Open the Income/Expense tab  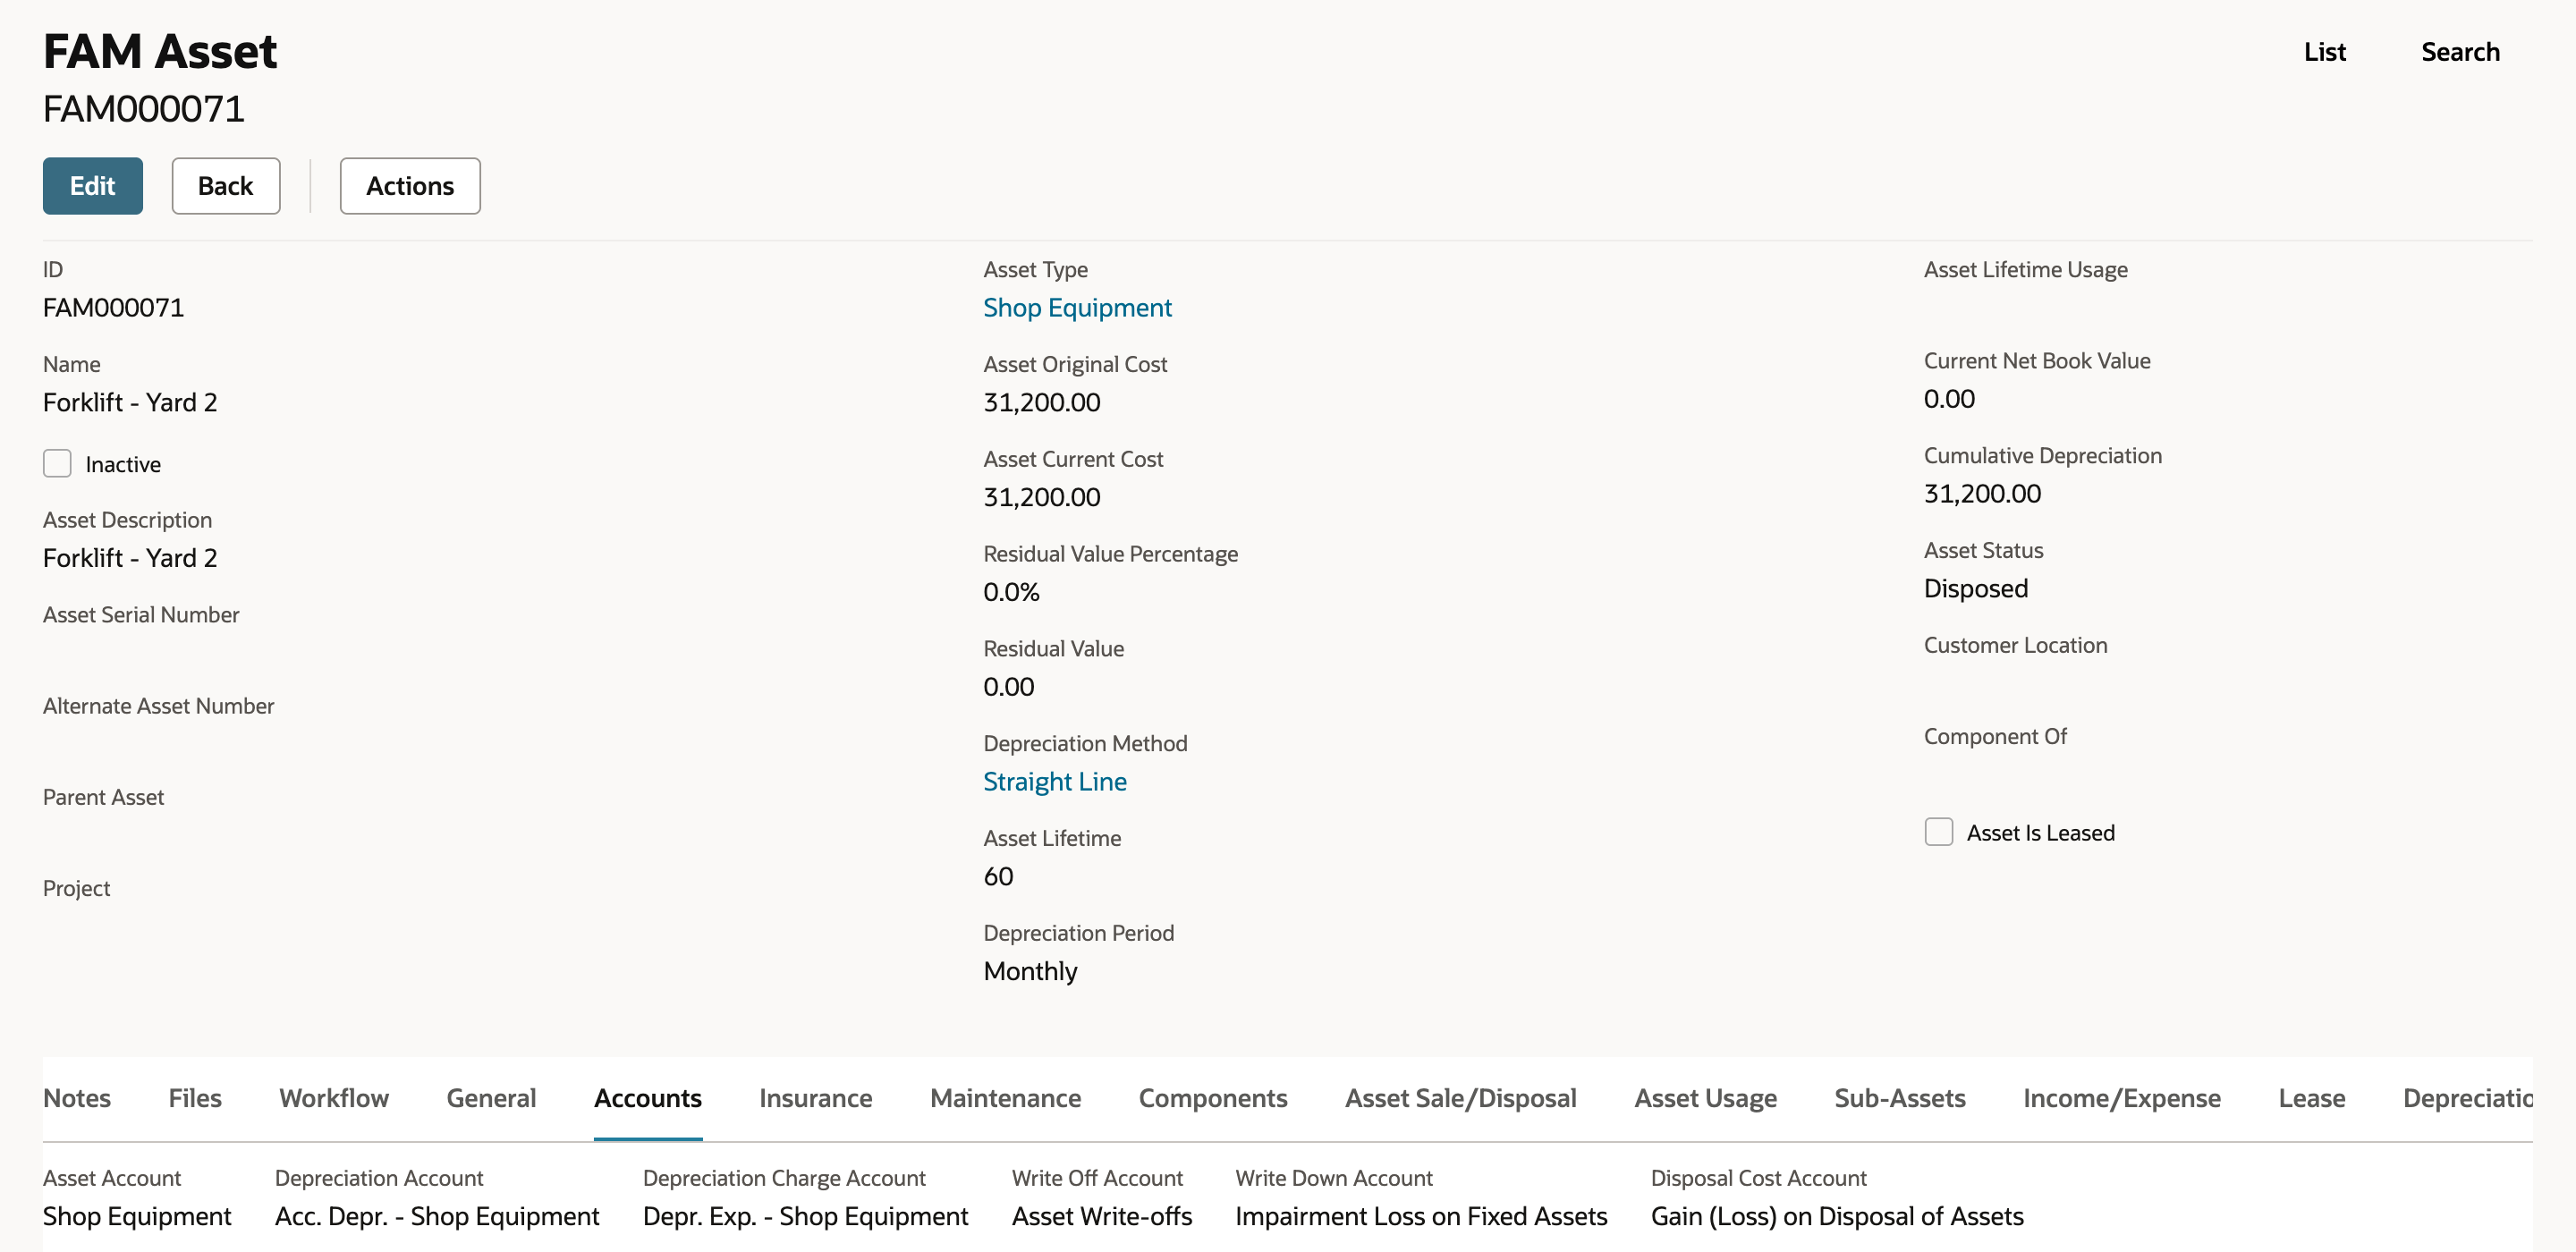(x=2122, y=1098)
